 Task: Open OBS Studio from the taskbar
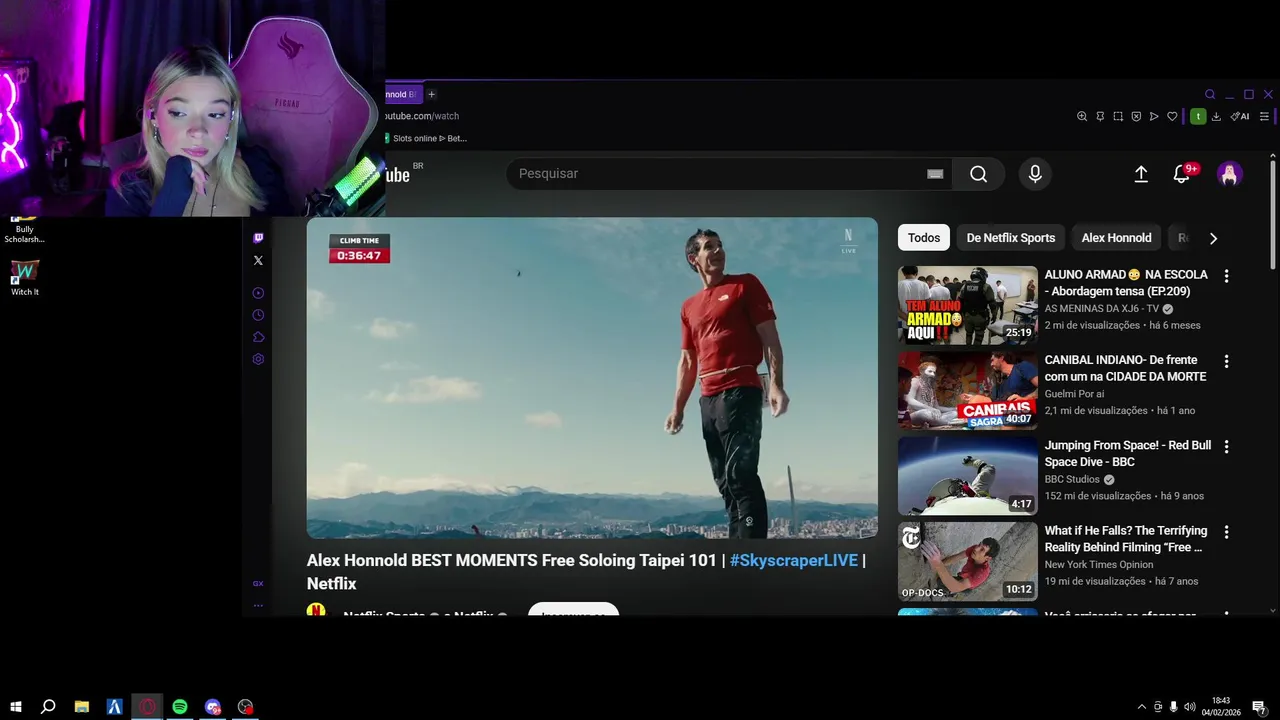(246, 707)
